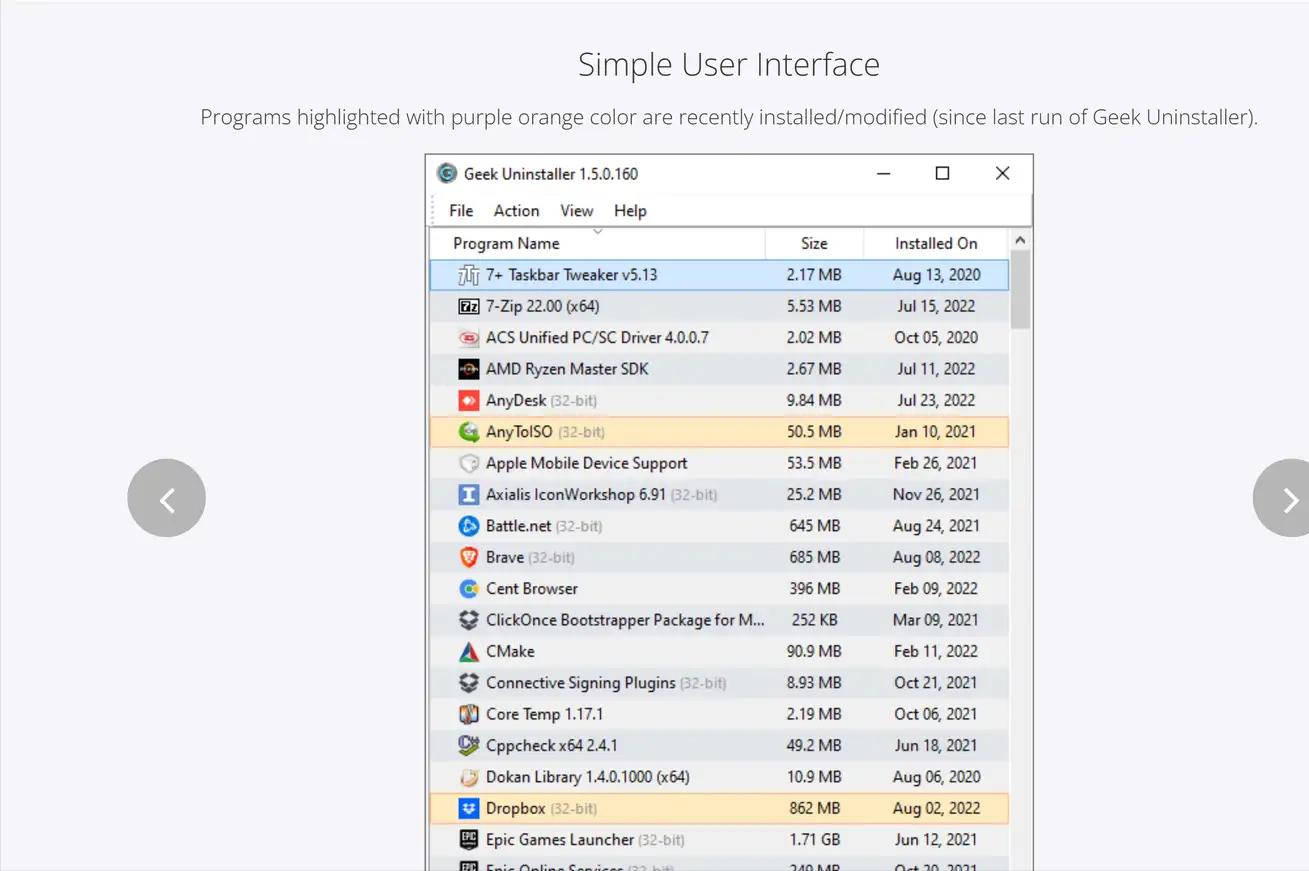Sort list by Size column header
This screenshot has height=871, width=1309.
tap(814, 243)
